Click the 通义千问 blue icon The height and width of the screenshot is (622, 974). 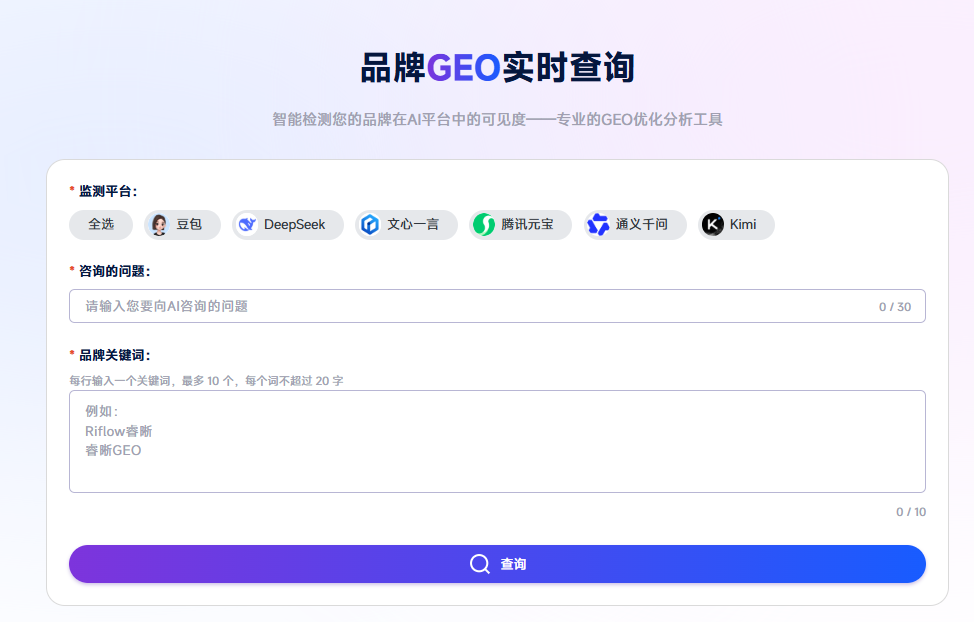[x=598, y=225]
